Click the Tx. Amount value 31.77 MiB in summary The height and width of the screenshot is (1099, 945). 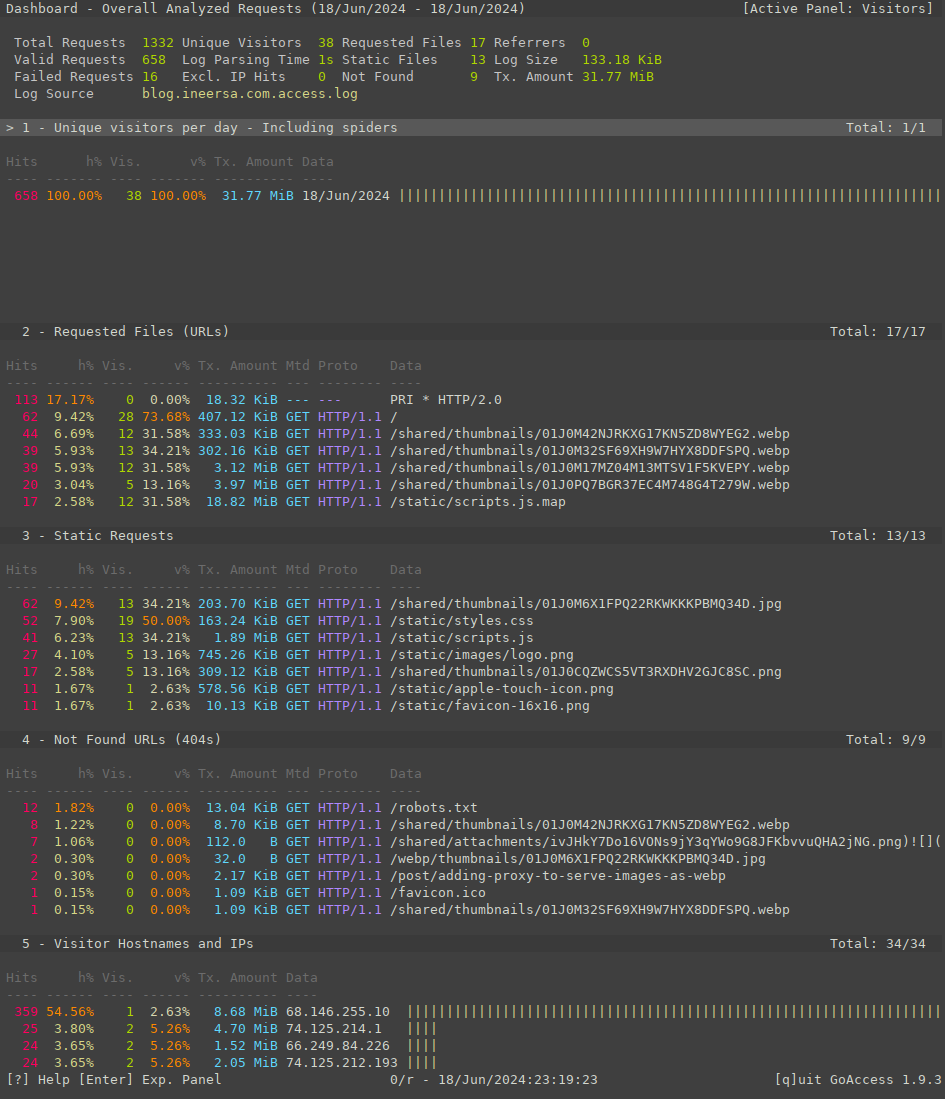618,76
